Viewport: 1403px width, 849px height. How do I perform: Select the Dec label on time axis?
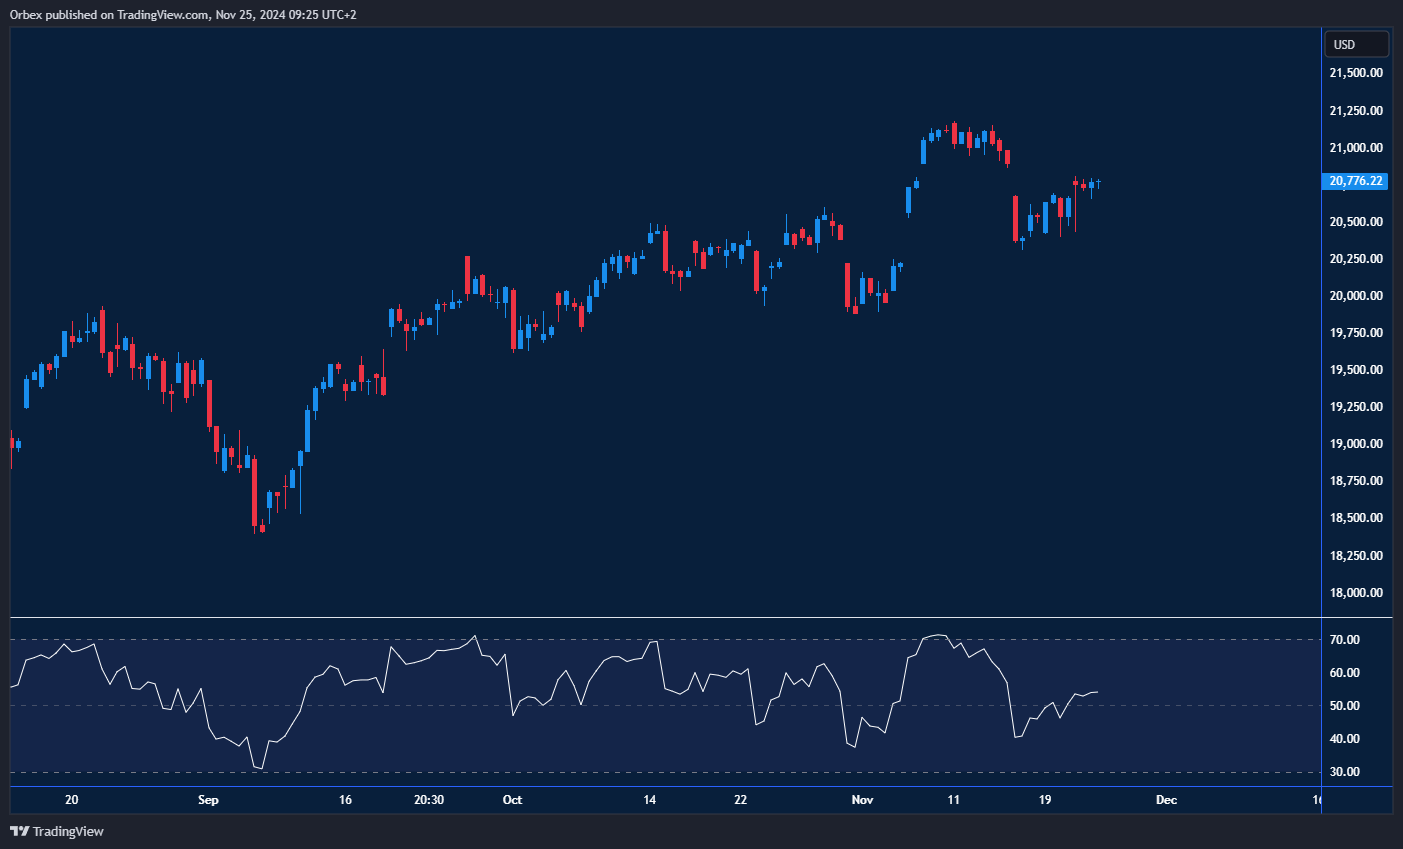coord(1166,800)
